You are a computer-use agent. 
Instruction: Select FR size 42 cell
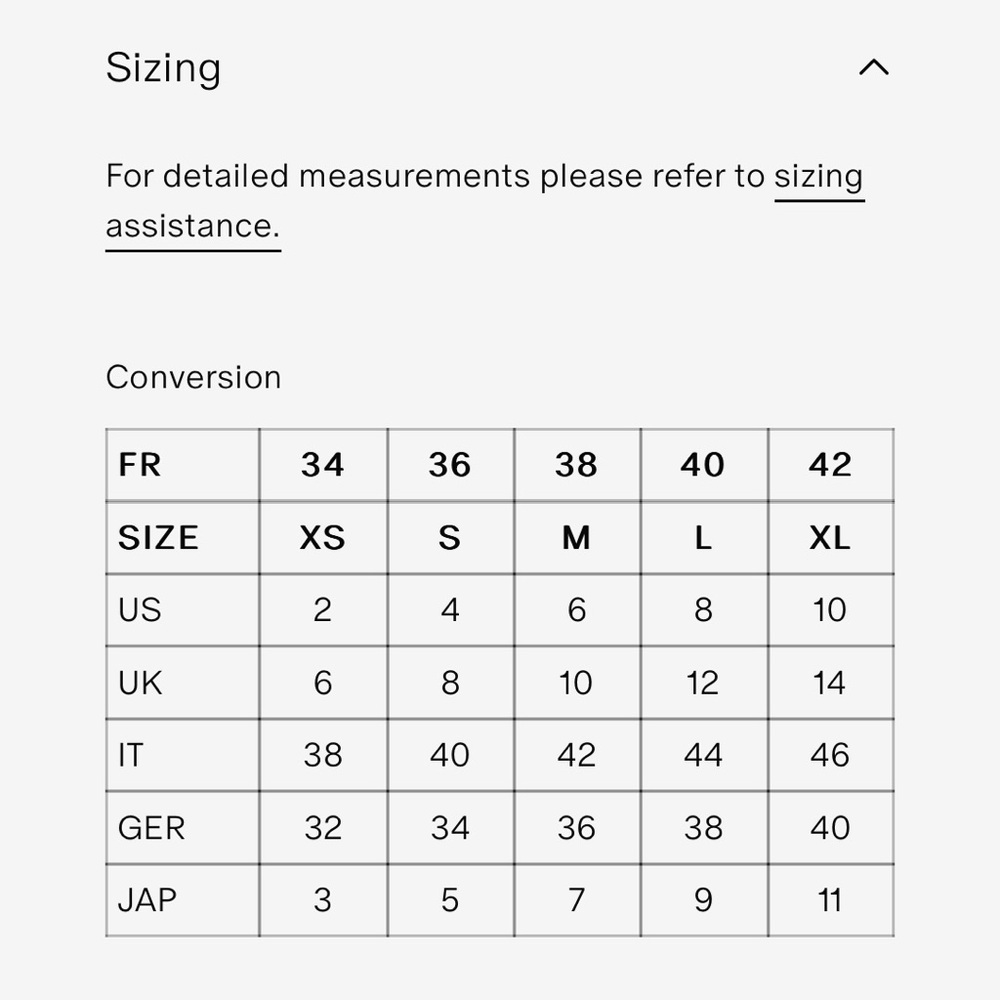click(830, 465)
